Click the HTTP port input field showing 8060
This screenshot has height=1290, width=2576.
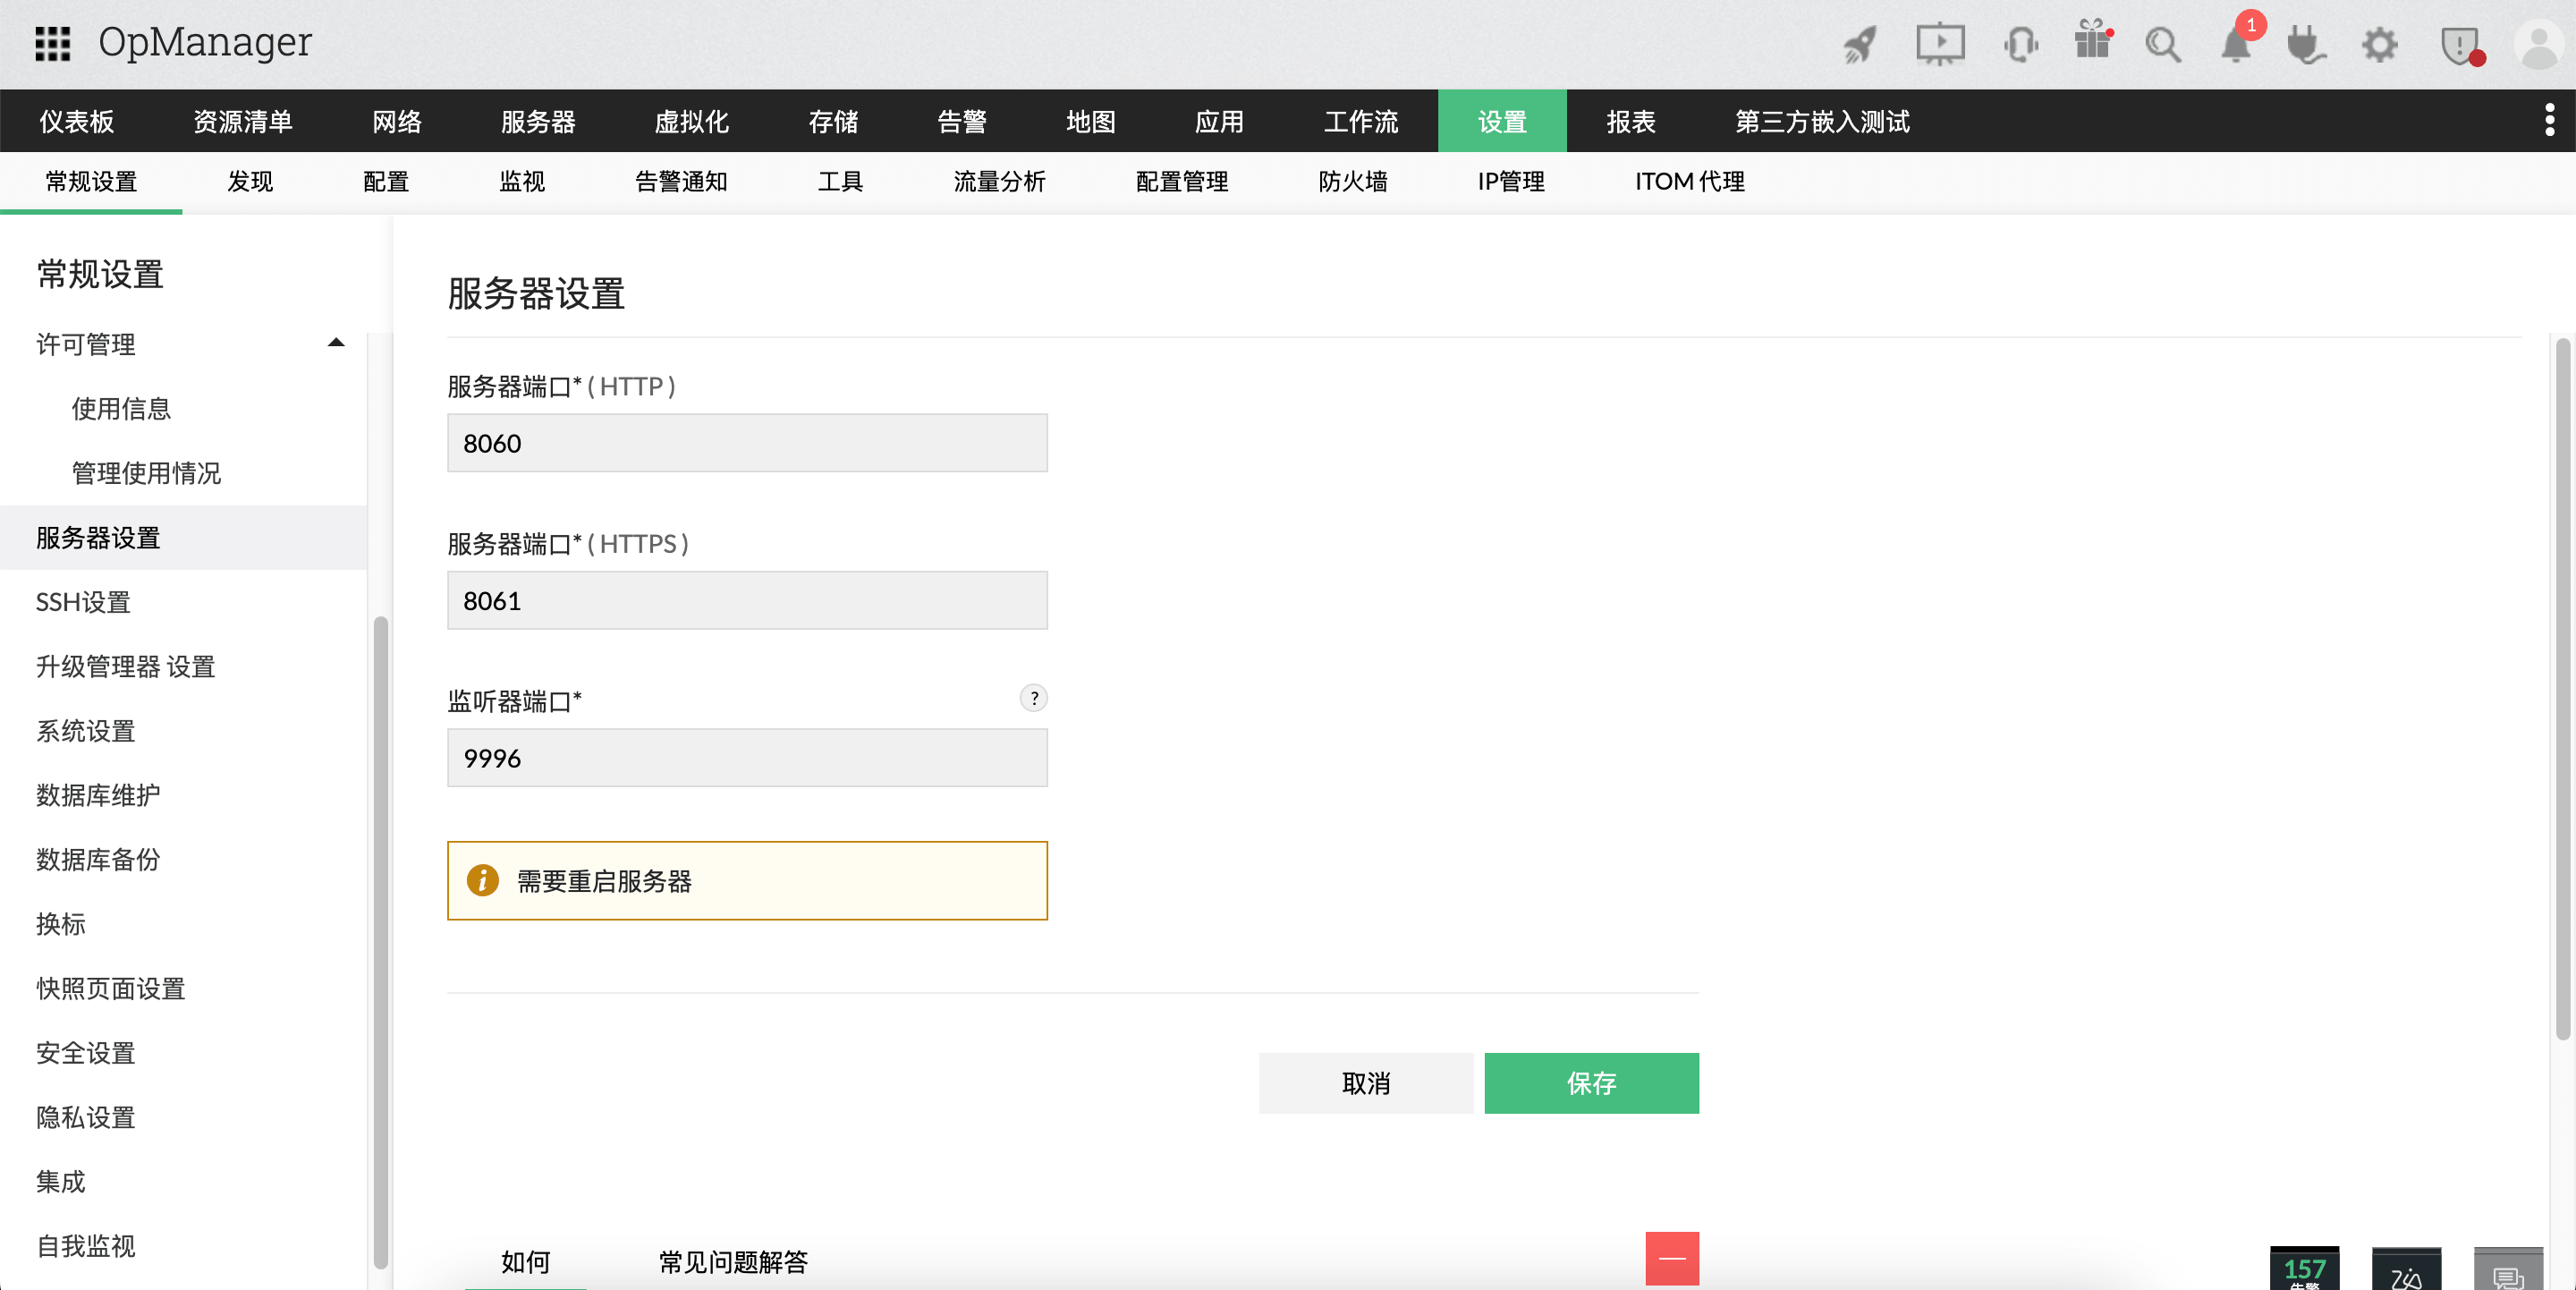746,443
